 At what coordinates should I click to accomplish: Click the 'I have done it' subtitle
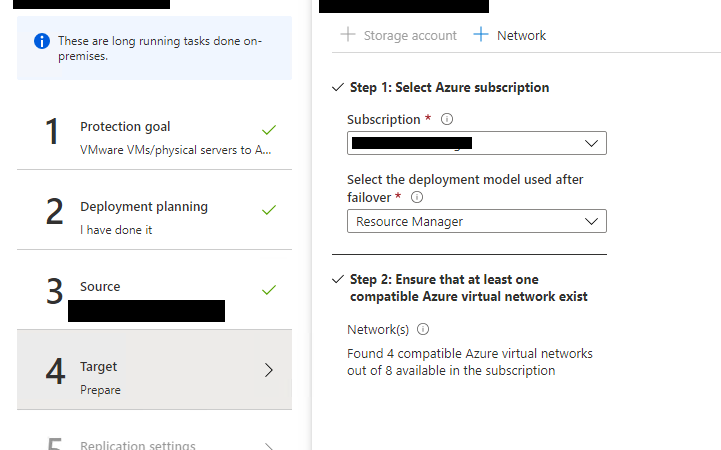(116, 230)
